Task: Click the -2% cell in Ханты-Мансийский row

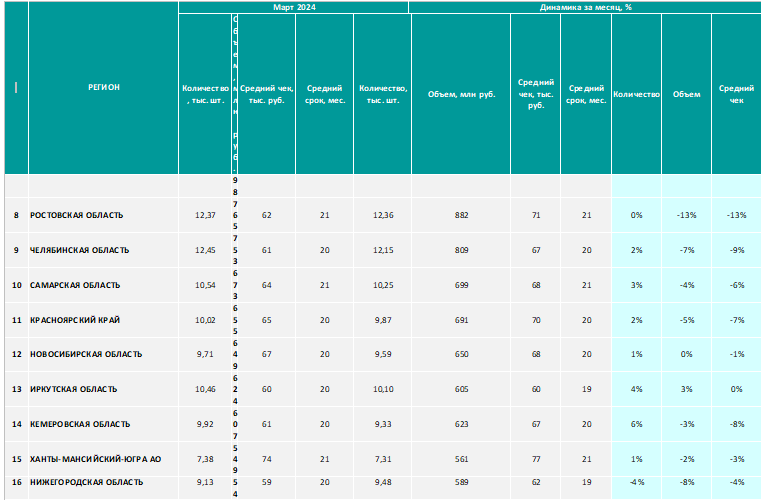Action: [x=686, y=459]
